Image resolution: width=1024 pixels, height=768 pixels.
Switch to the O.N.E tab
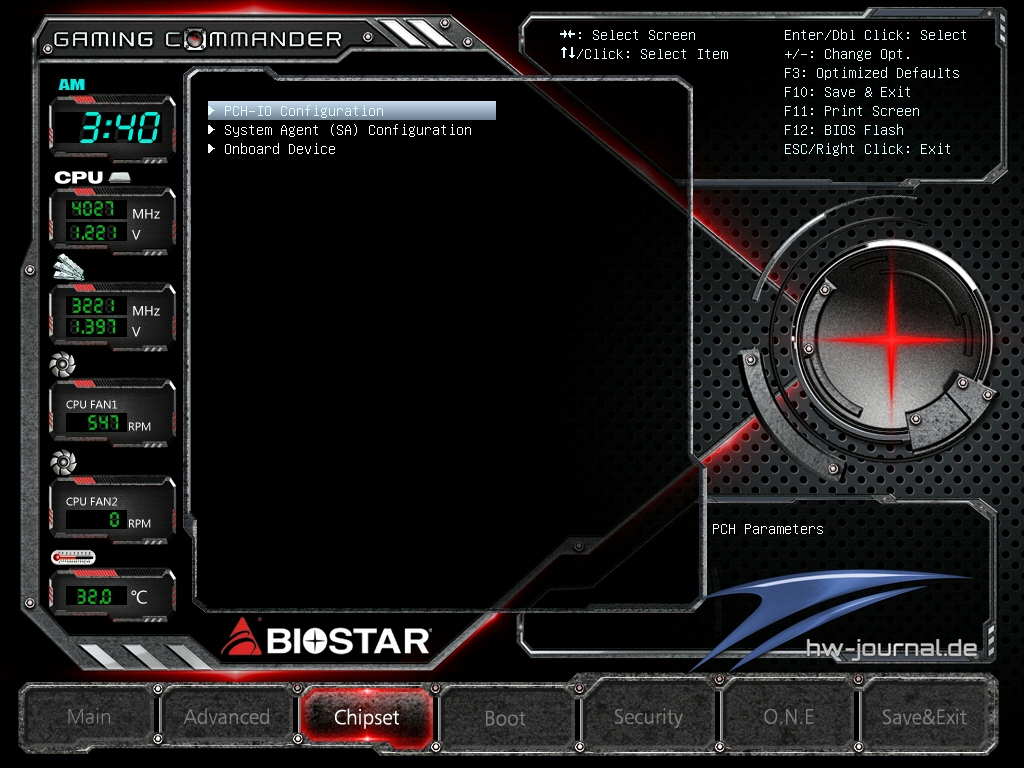(788, 717)
